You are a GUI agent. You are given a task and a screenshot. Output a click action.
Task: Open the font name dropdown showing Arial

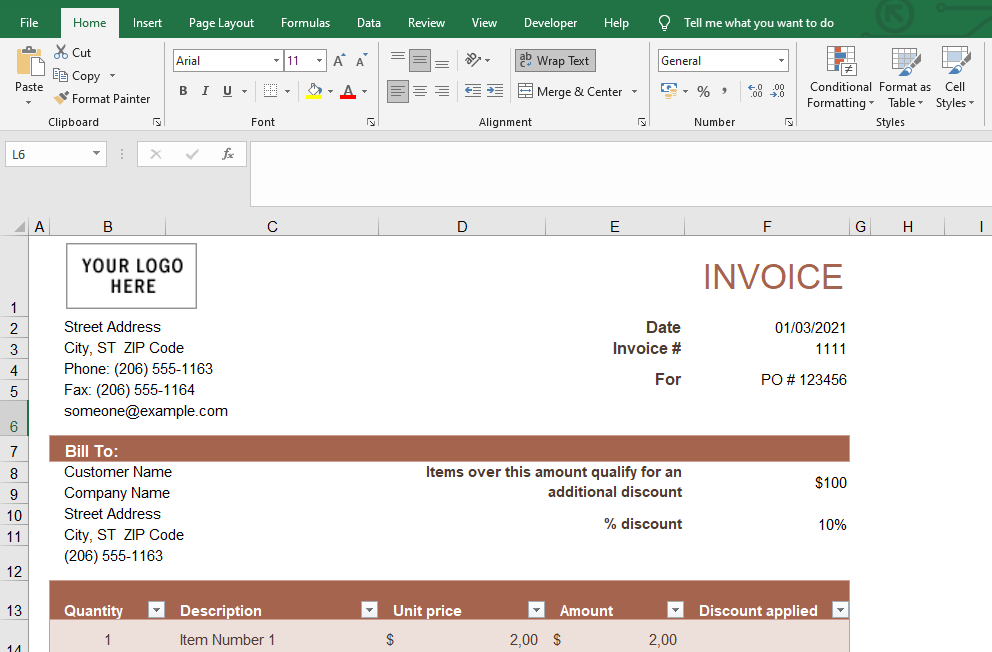pyautogui.click(x=276, y=61)
